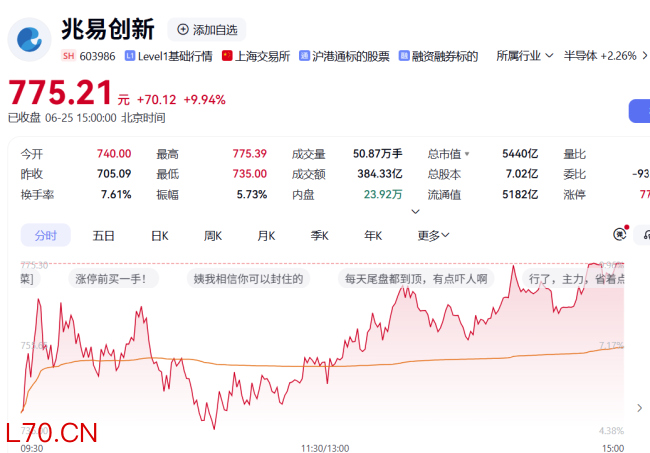The width and height of the screenshot is (650, 453).
Task: Click the Level1基础行情 label
Action: 175,56
